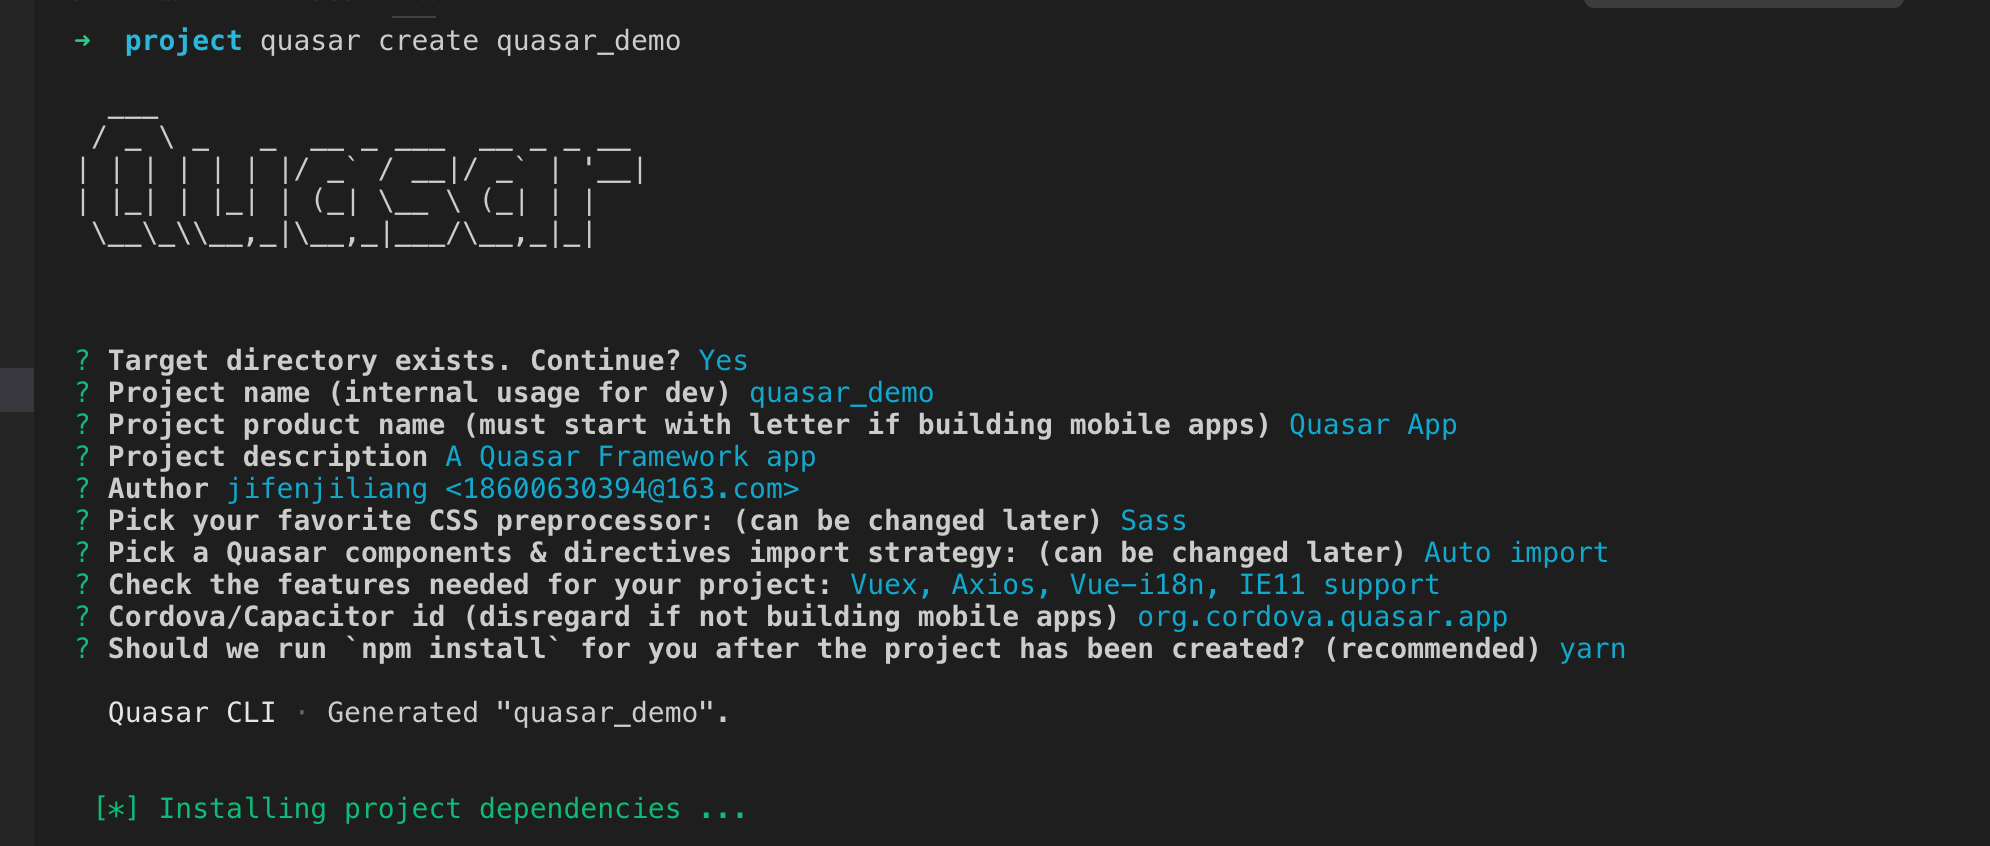
Task: Select the 'Yes' answer text
Action: (723, 360)
